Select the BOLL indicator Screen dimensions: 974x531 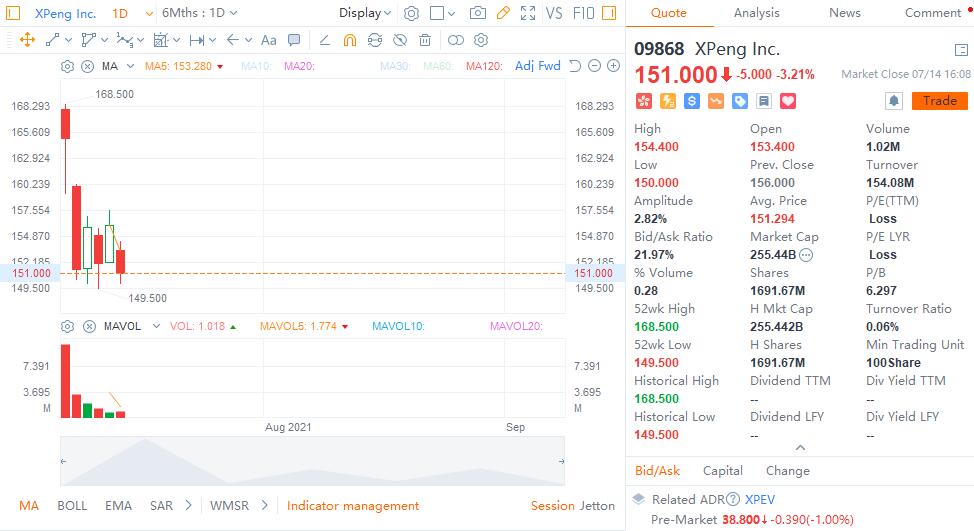(x=72, y=506)
